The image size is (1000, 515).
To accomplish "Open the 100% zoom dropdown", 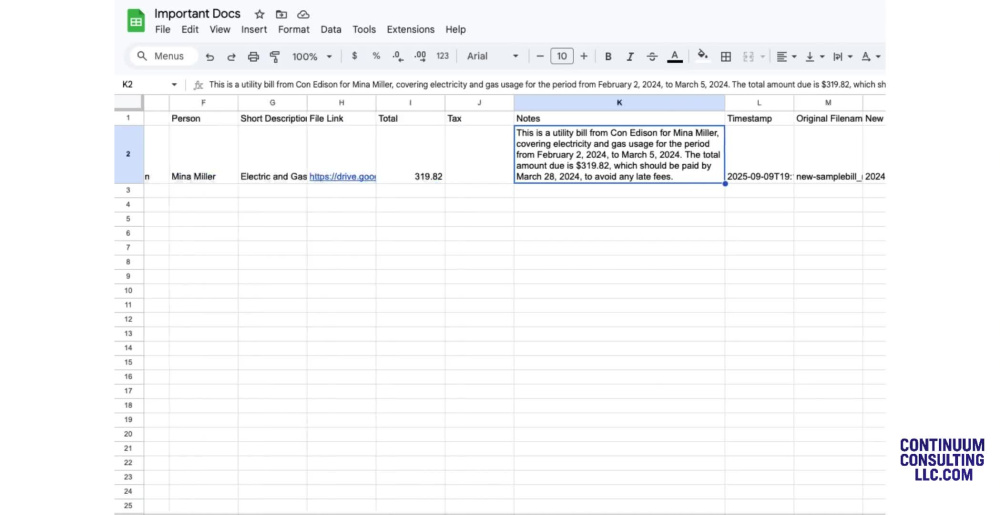I will 312,57.
